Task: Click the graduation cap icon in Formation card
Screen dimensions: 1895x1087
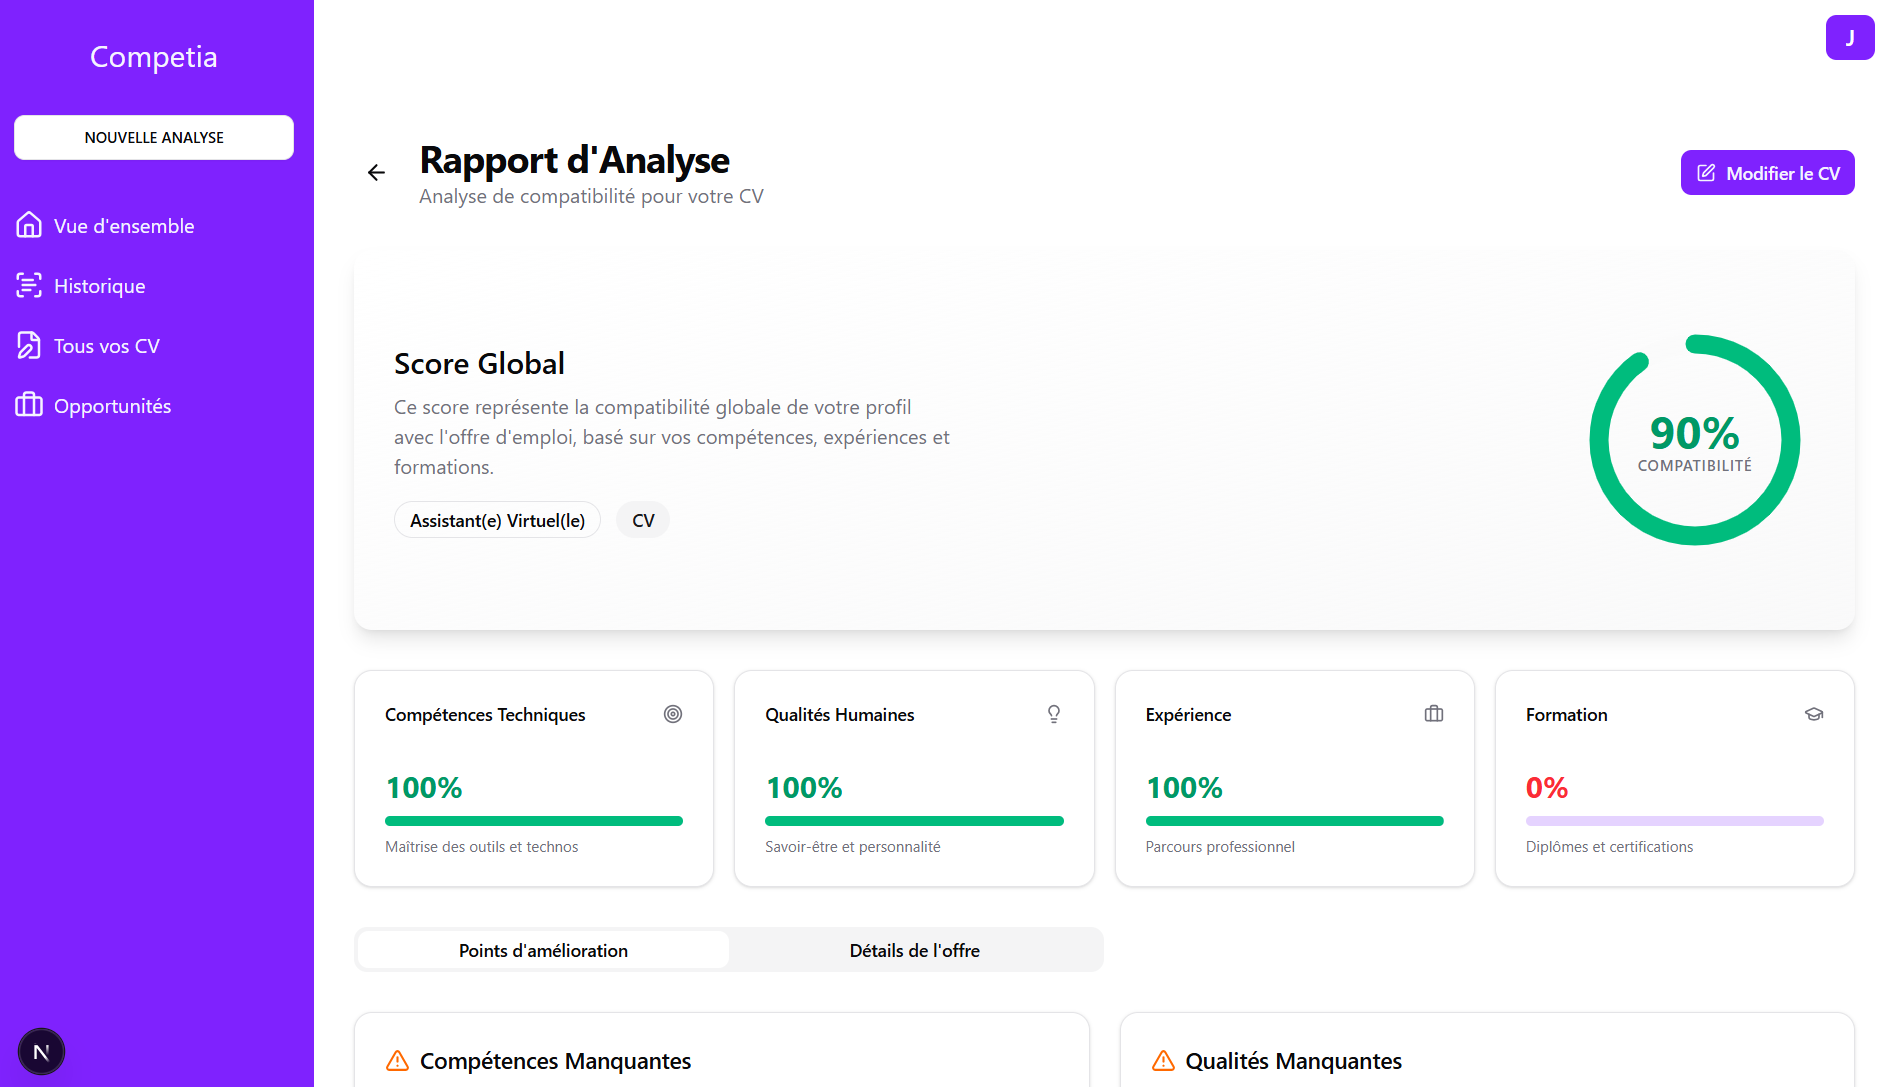Action: coord(1813,714)
